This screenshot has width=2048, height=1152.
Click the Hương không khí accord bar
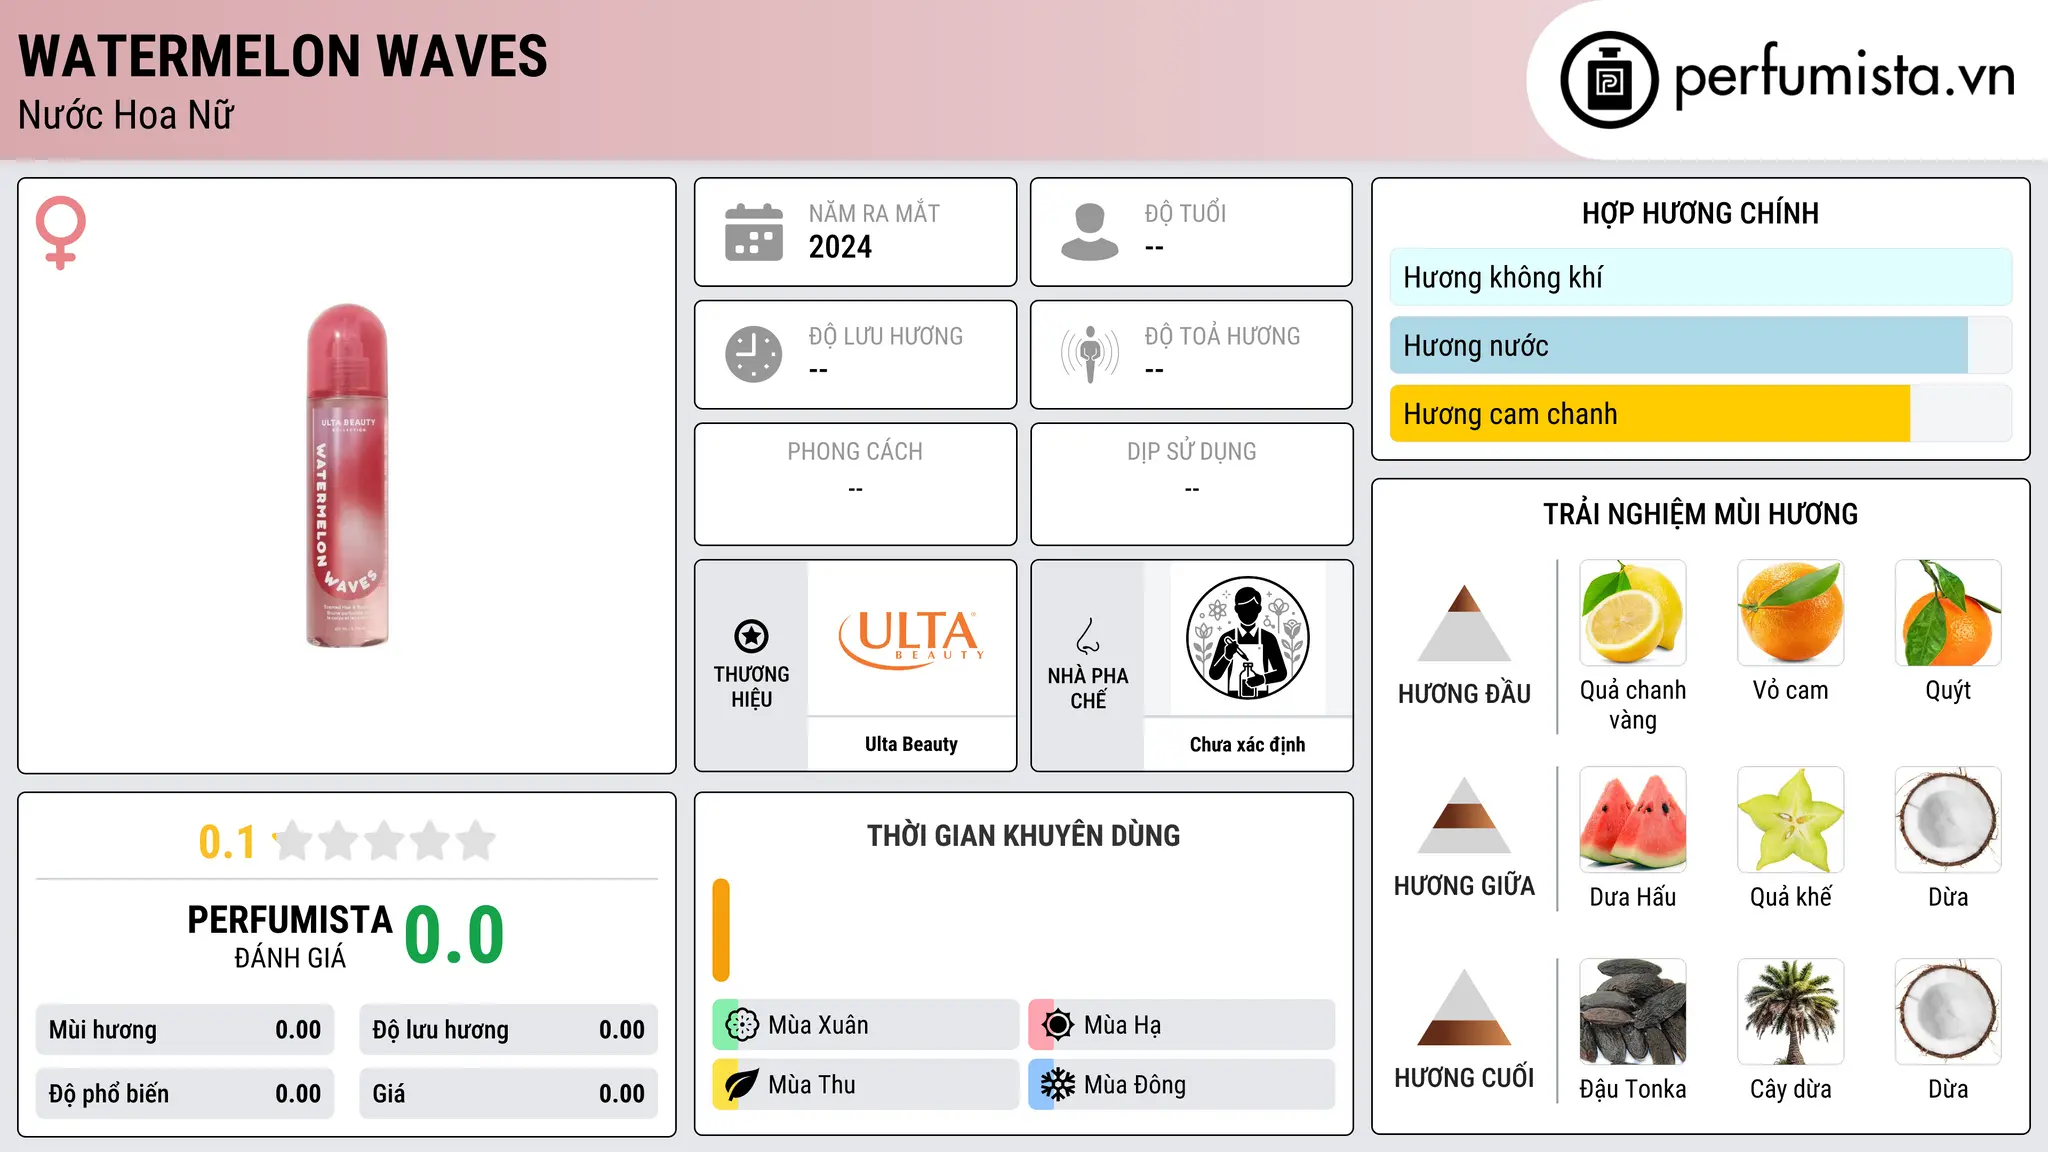pyautogui.click(x=1700, y=277)
